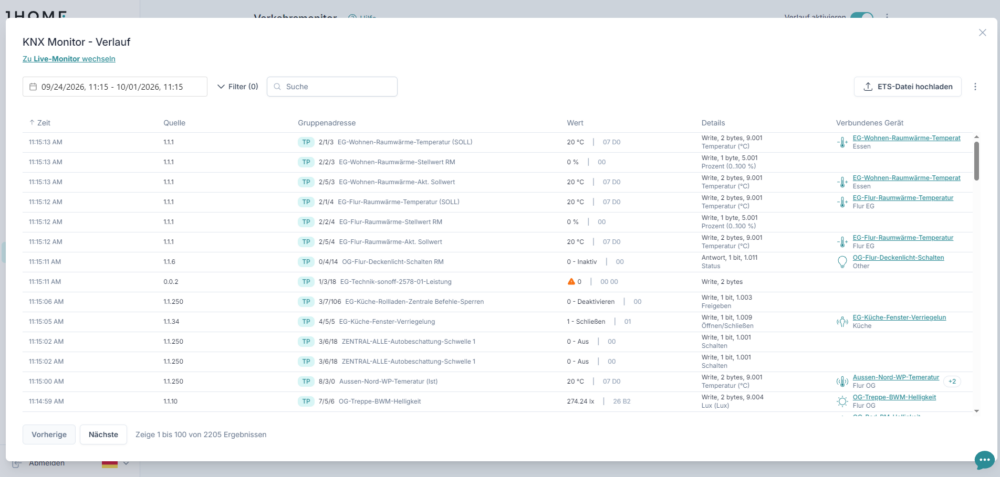This screenshot has width=1000, height=477.
Task: Select source address '1.1.34'
Action: 170,321
